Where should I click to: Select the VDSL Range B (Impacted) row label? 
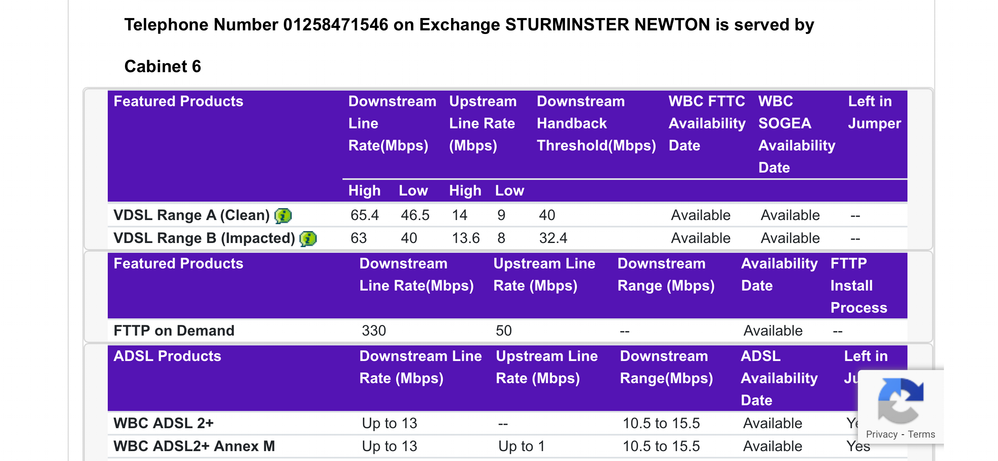204,238
